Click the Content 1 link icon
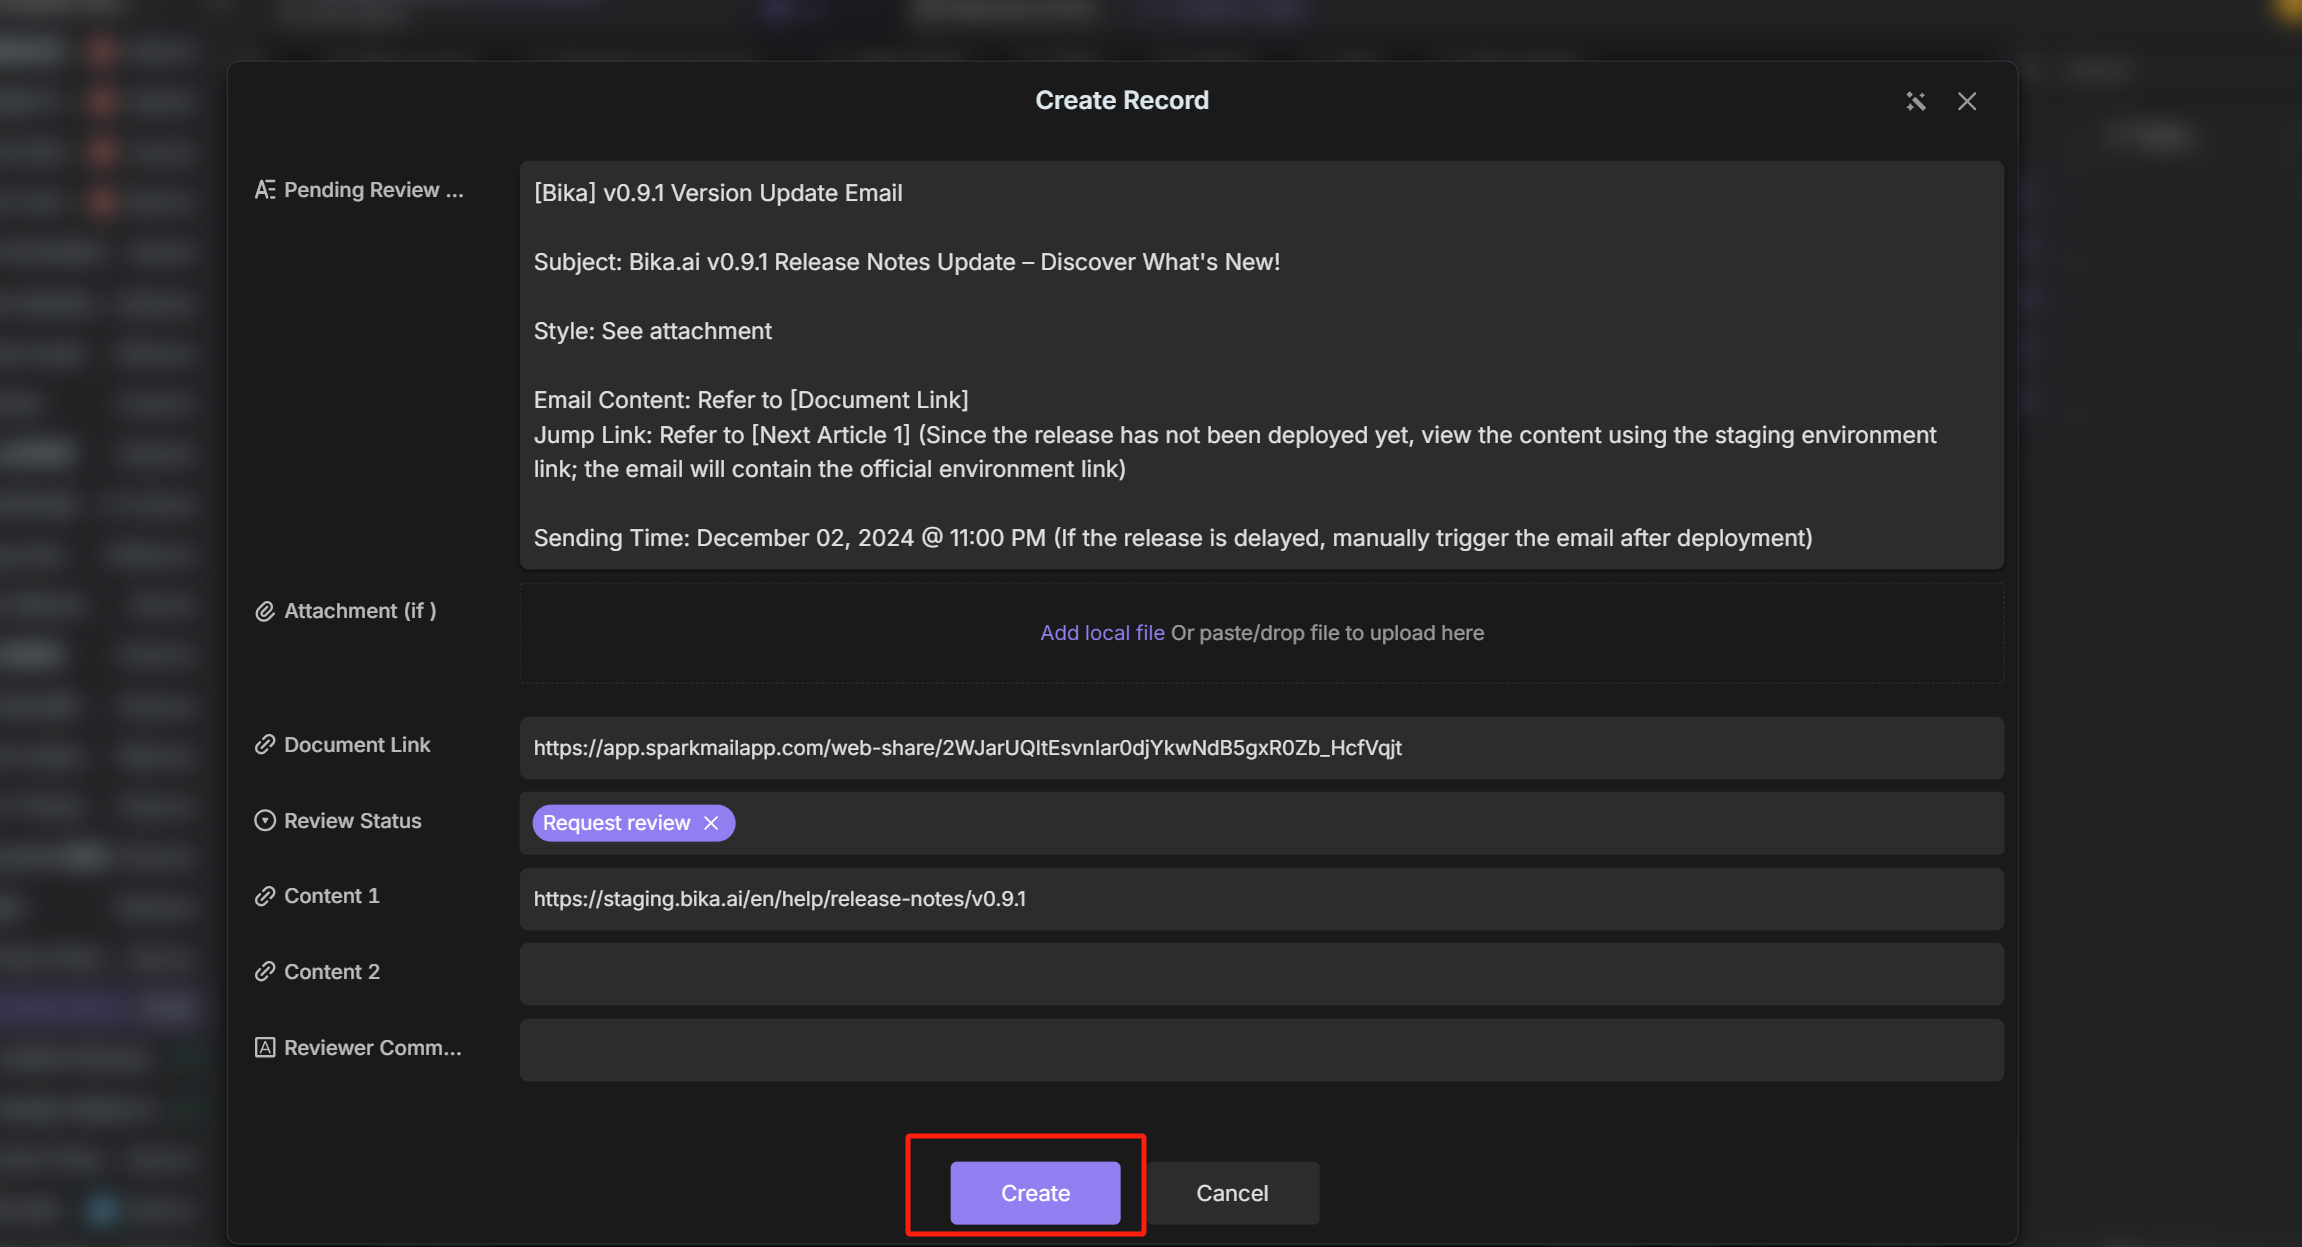Viewport: 2302px width, 1247px height. click(264, 896)
